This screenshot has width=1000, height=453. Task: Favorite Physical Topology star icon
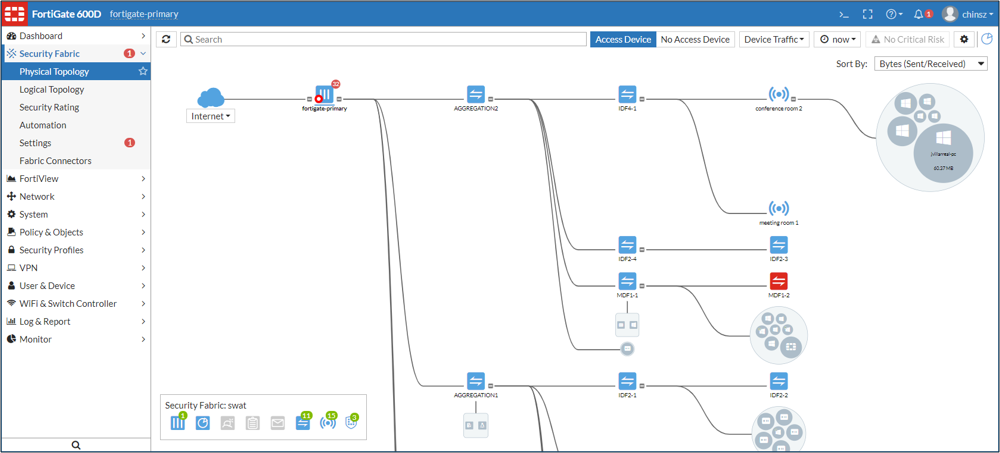143,71
